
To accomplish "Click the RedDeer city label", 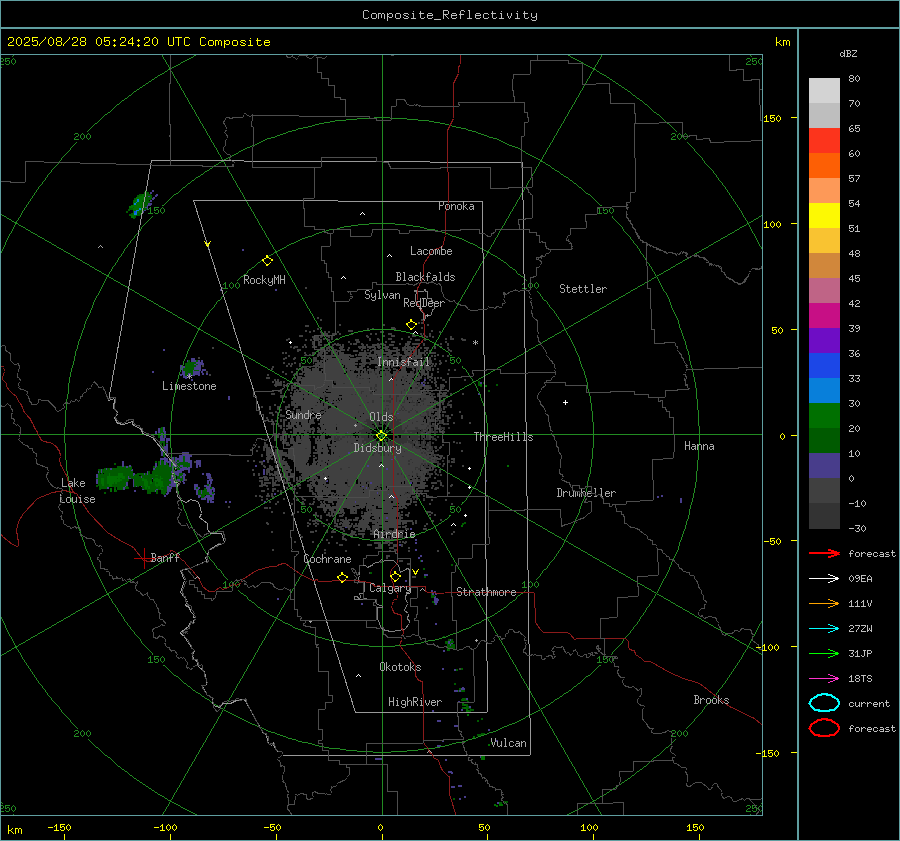I will 424,303.
